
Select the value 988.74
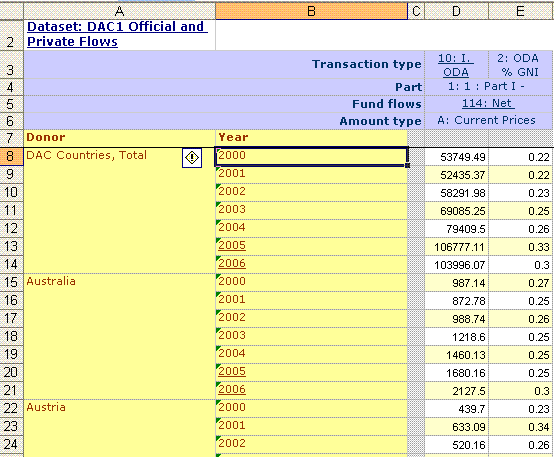click(456, 319)
